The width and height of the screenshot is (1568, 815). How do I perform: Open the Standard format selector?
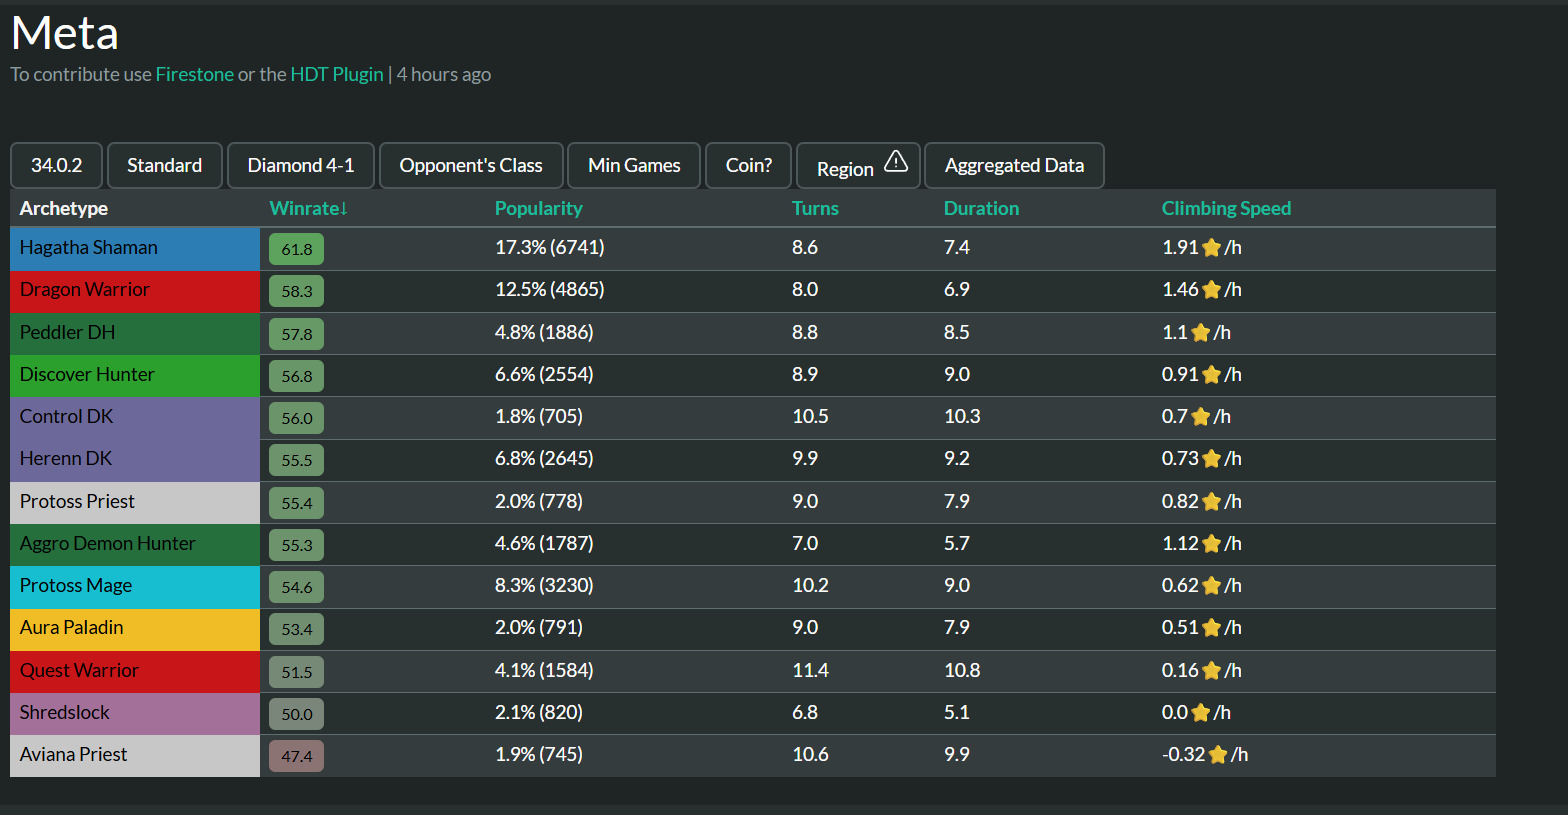pos(164,165)
